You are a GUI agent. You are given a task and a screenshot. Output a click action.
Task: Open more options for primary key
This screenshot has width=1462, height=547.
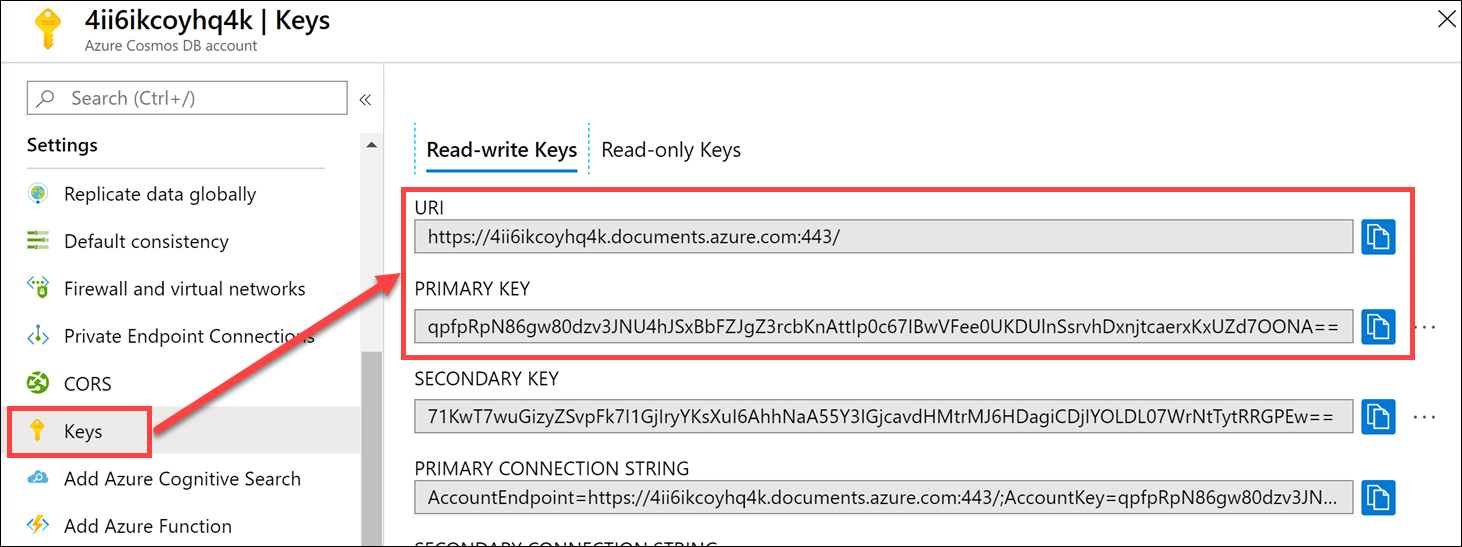tap(1426, 327)
